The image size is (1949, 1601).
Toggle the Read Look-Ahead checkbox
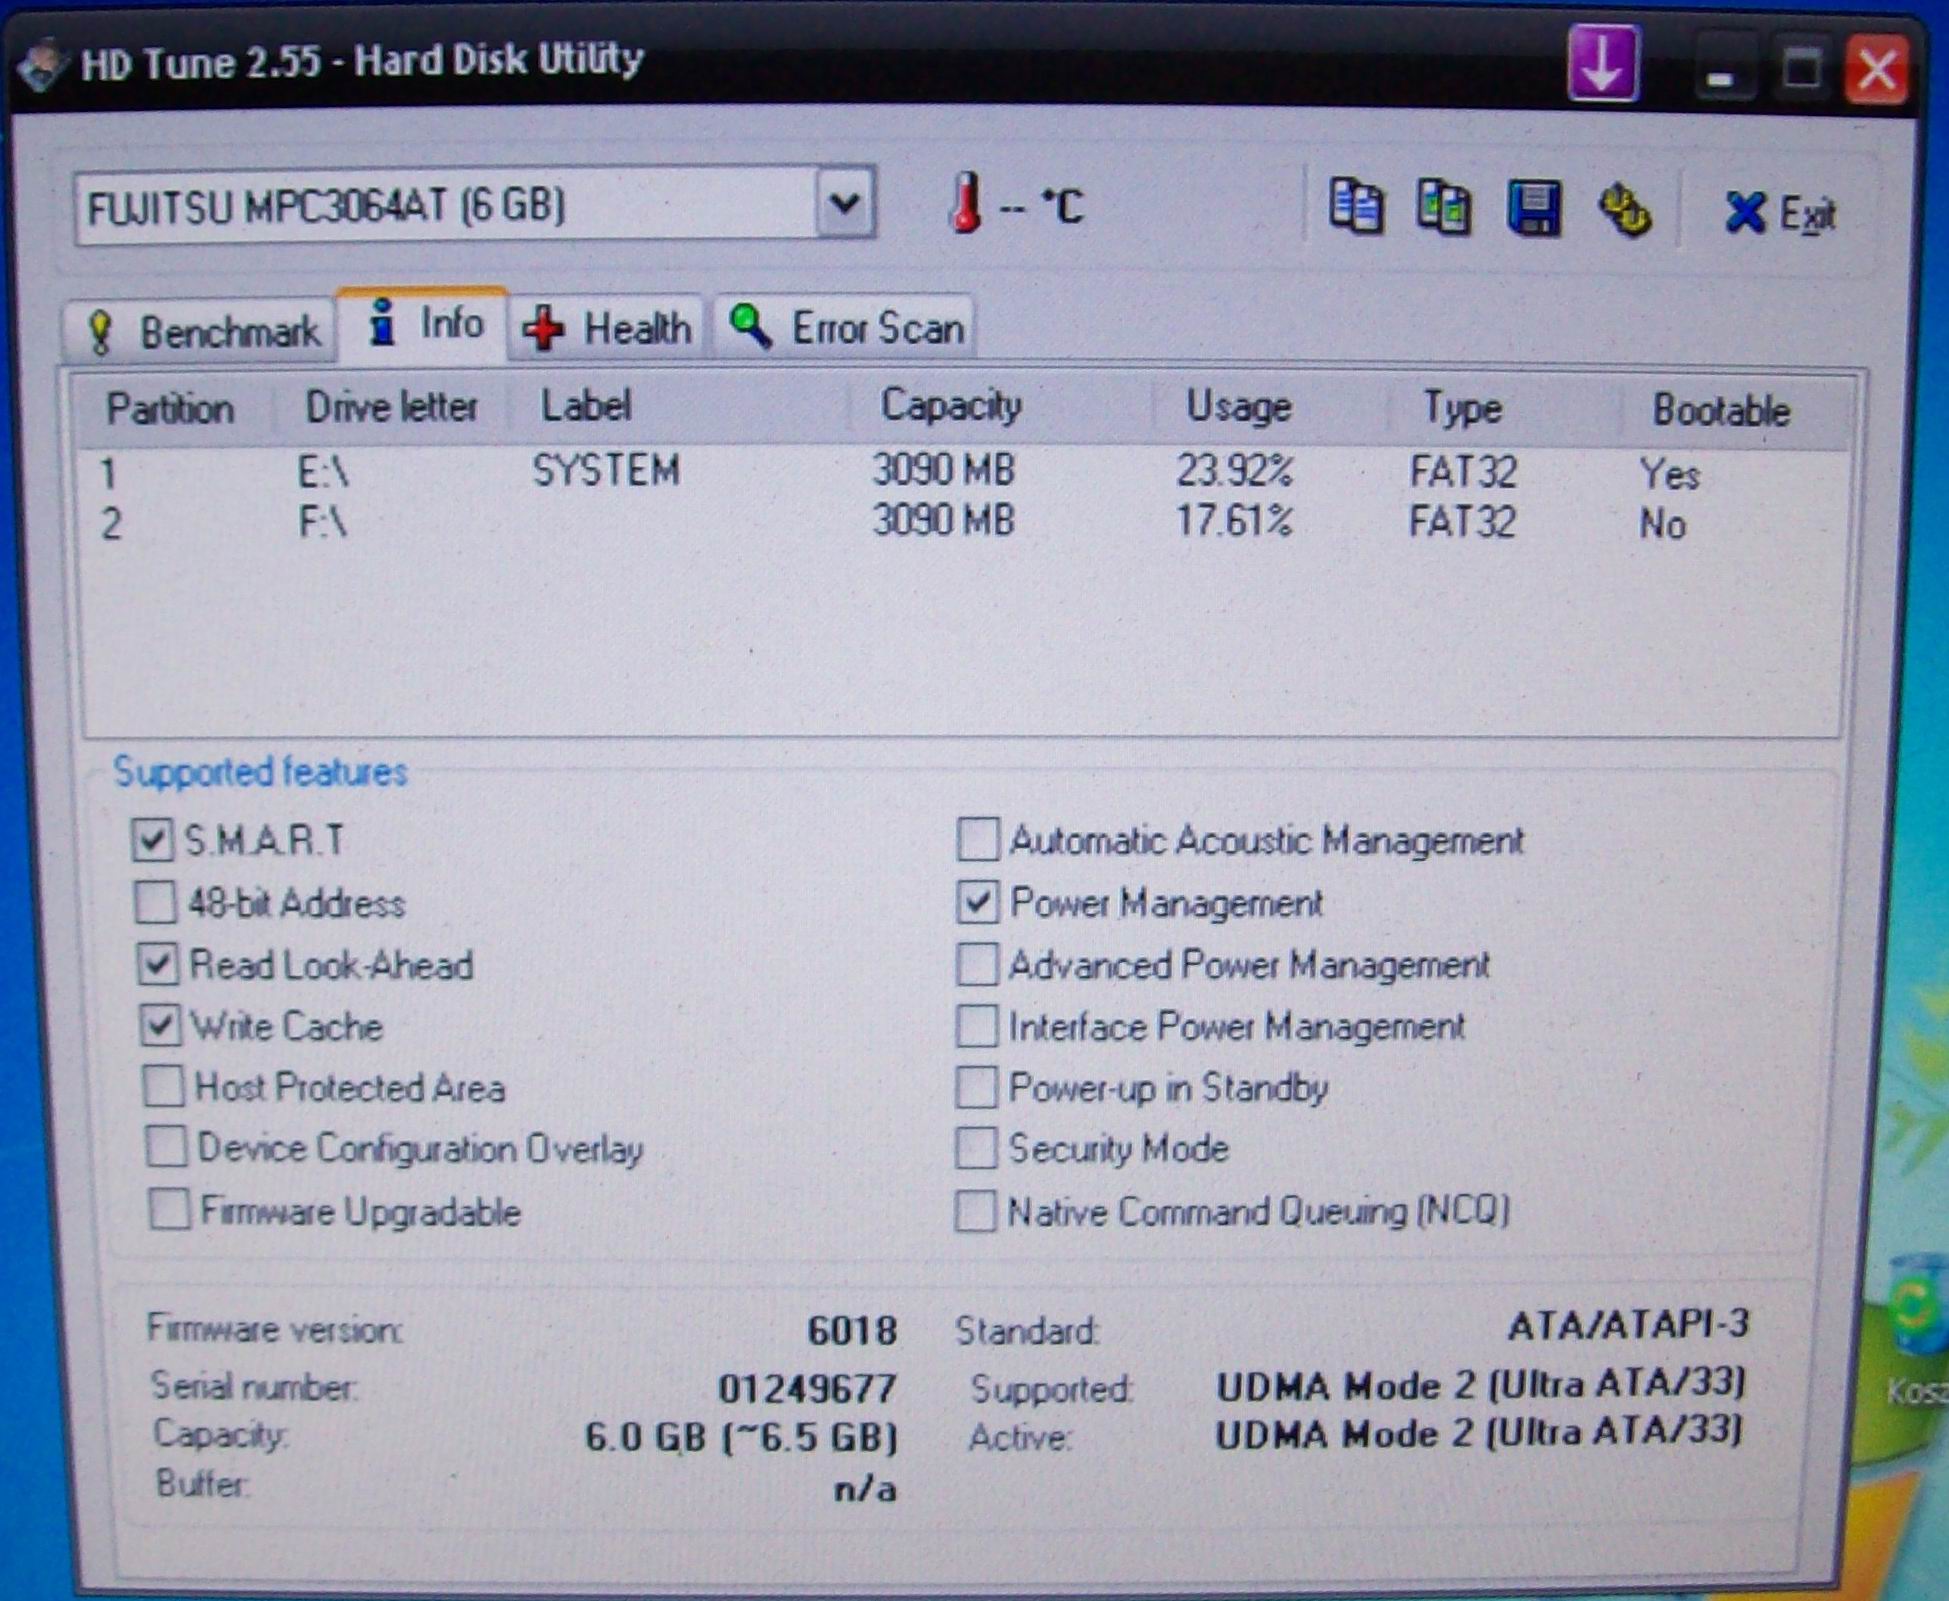click(158, 964)
